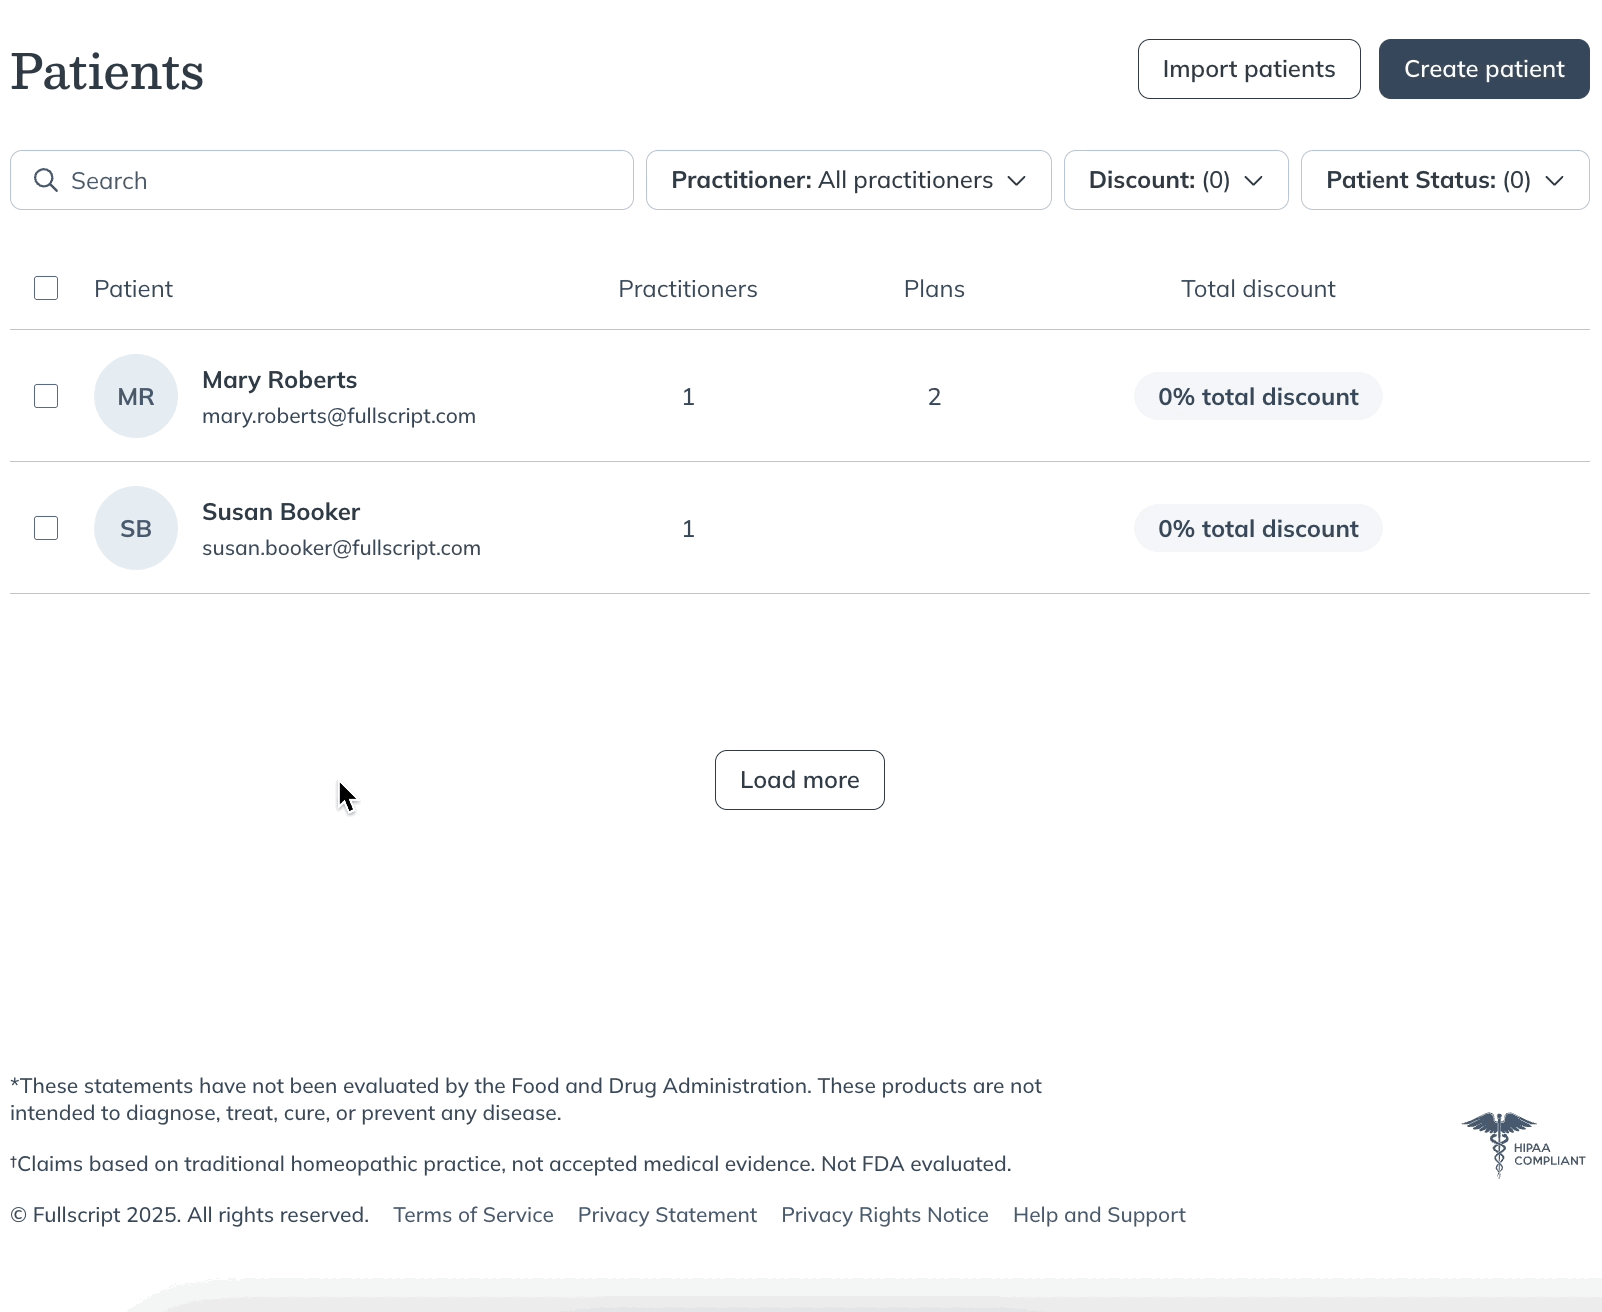This screenshot has height=1312, width=1602.
Task: Open the Practitioner filter dropdown
Action: click(848, 180)
